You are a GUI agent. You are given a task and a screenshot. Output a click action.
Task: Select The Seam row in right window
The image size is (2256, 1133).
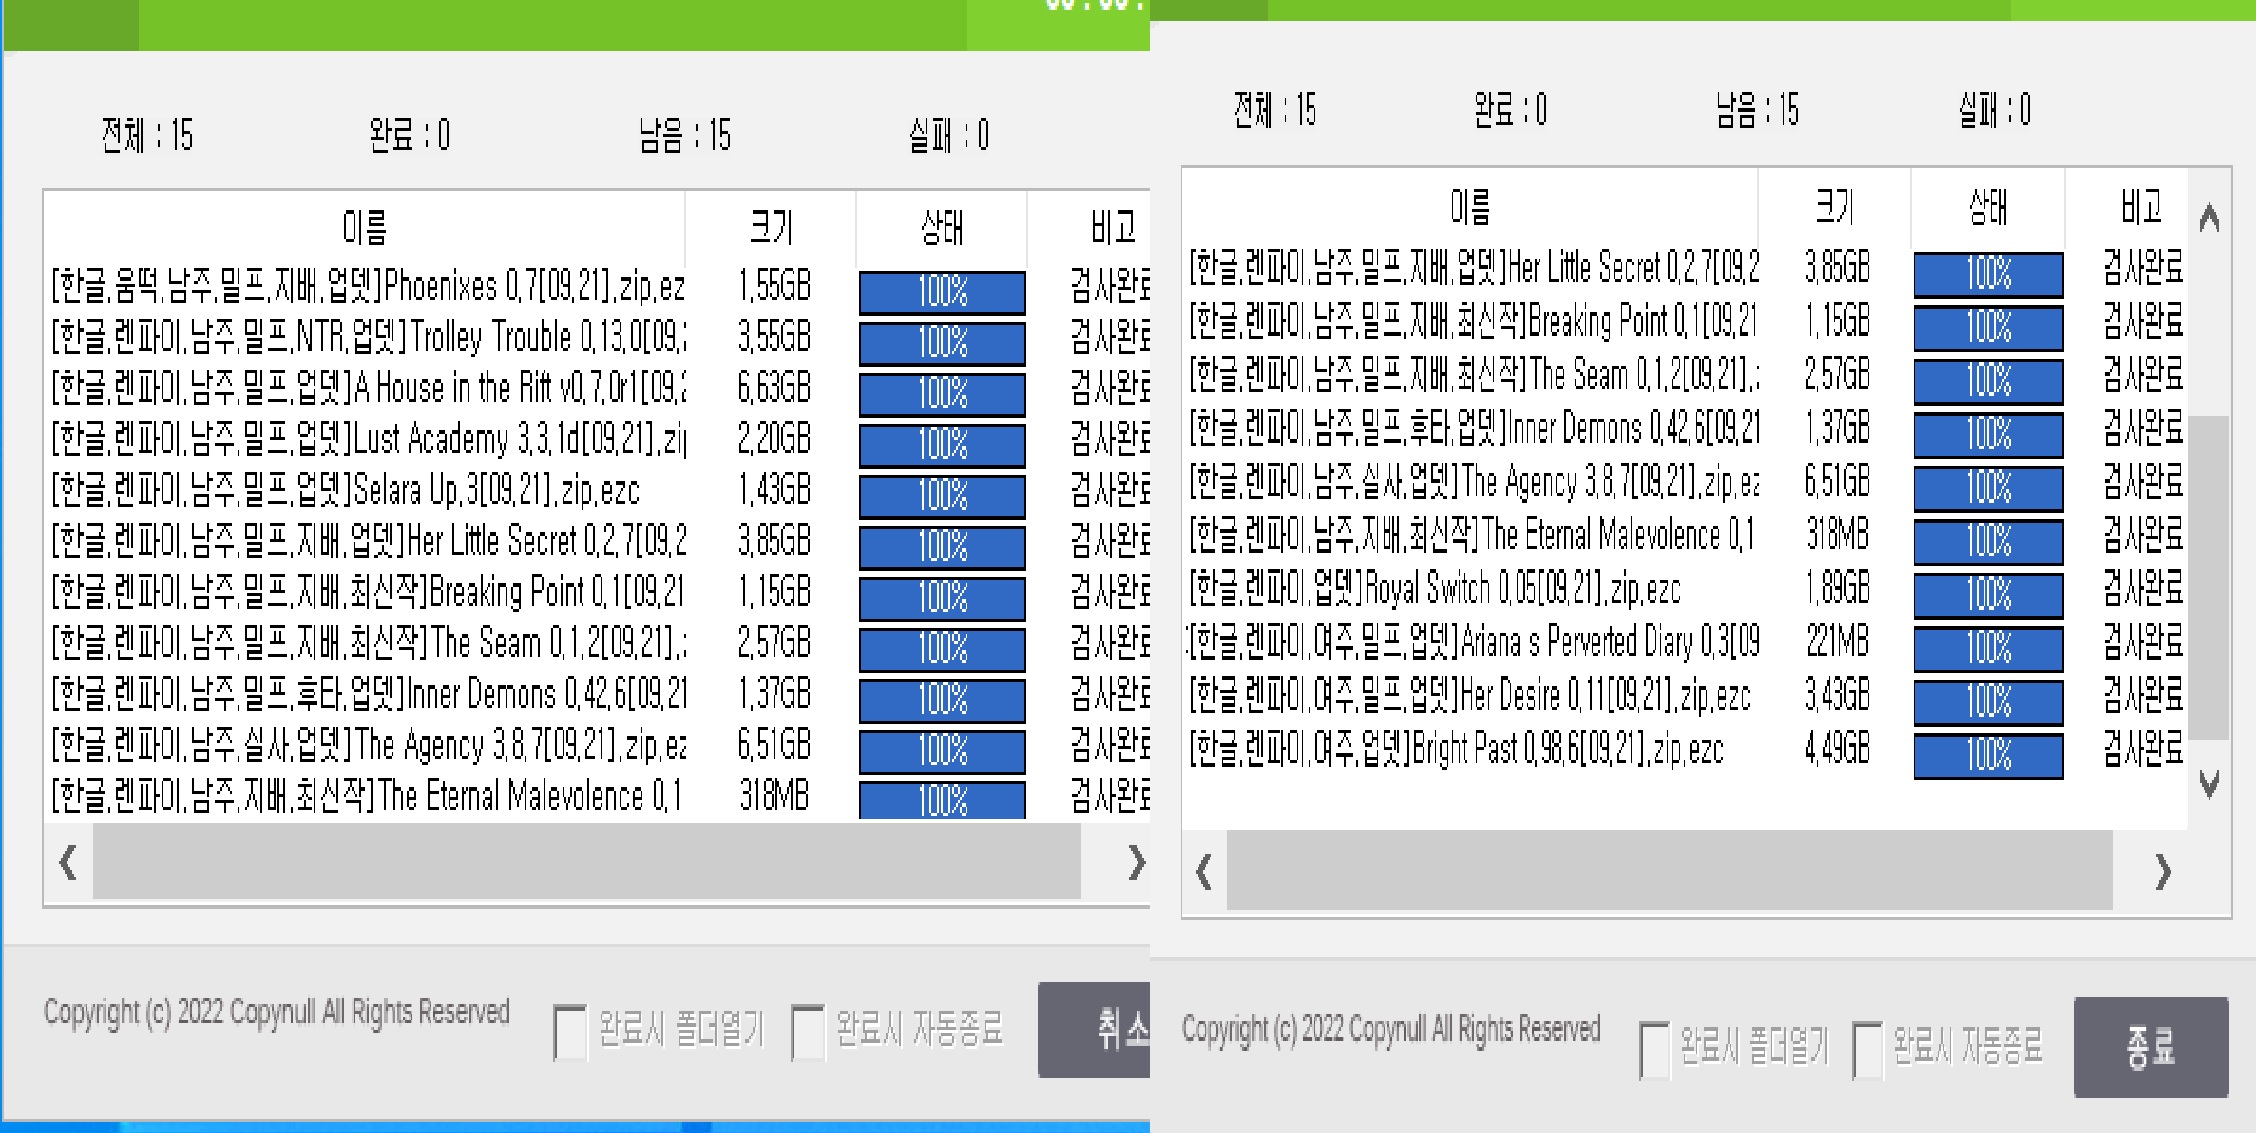pyautogui.click(x=1686, y=376)
